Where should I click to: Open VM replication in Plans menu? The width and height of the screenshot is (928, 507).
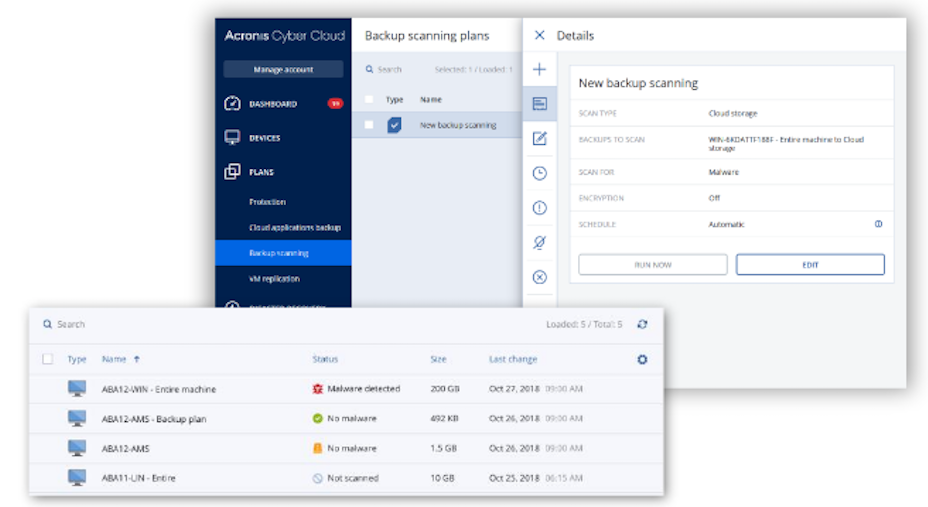[273, 279]
